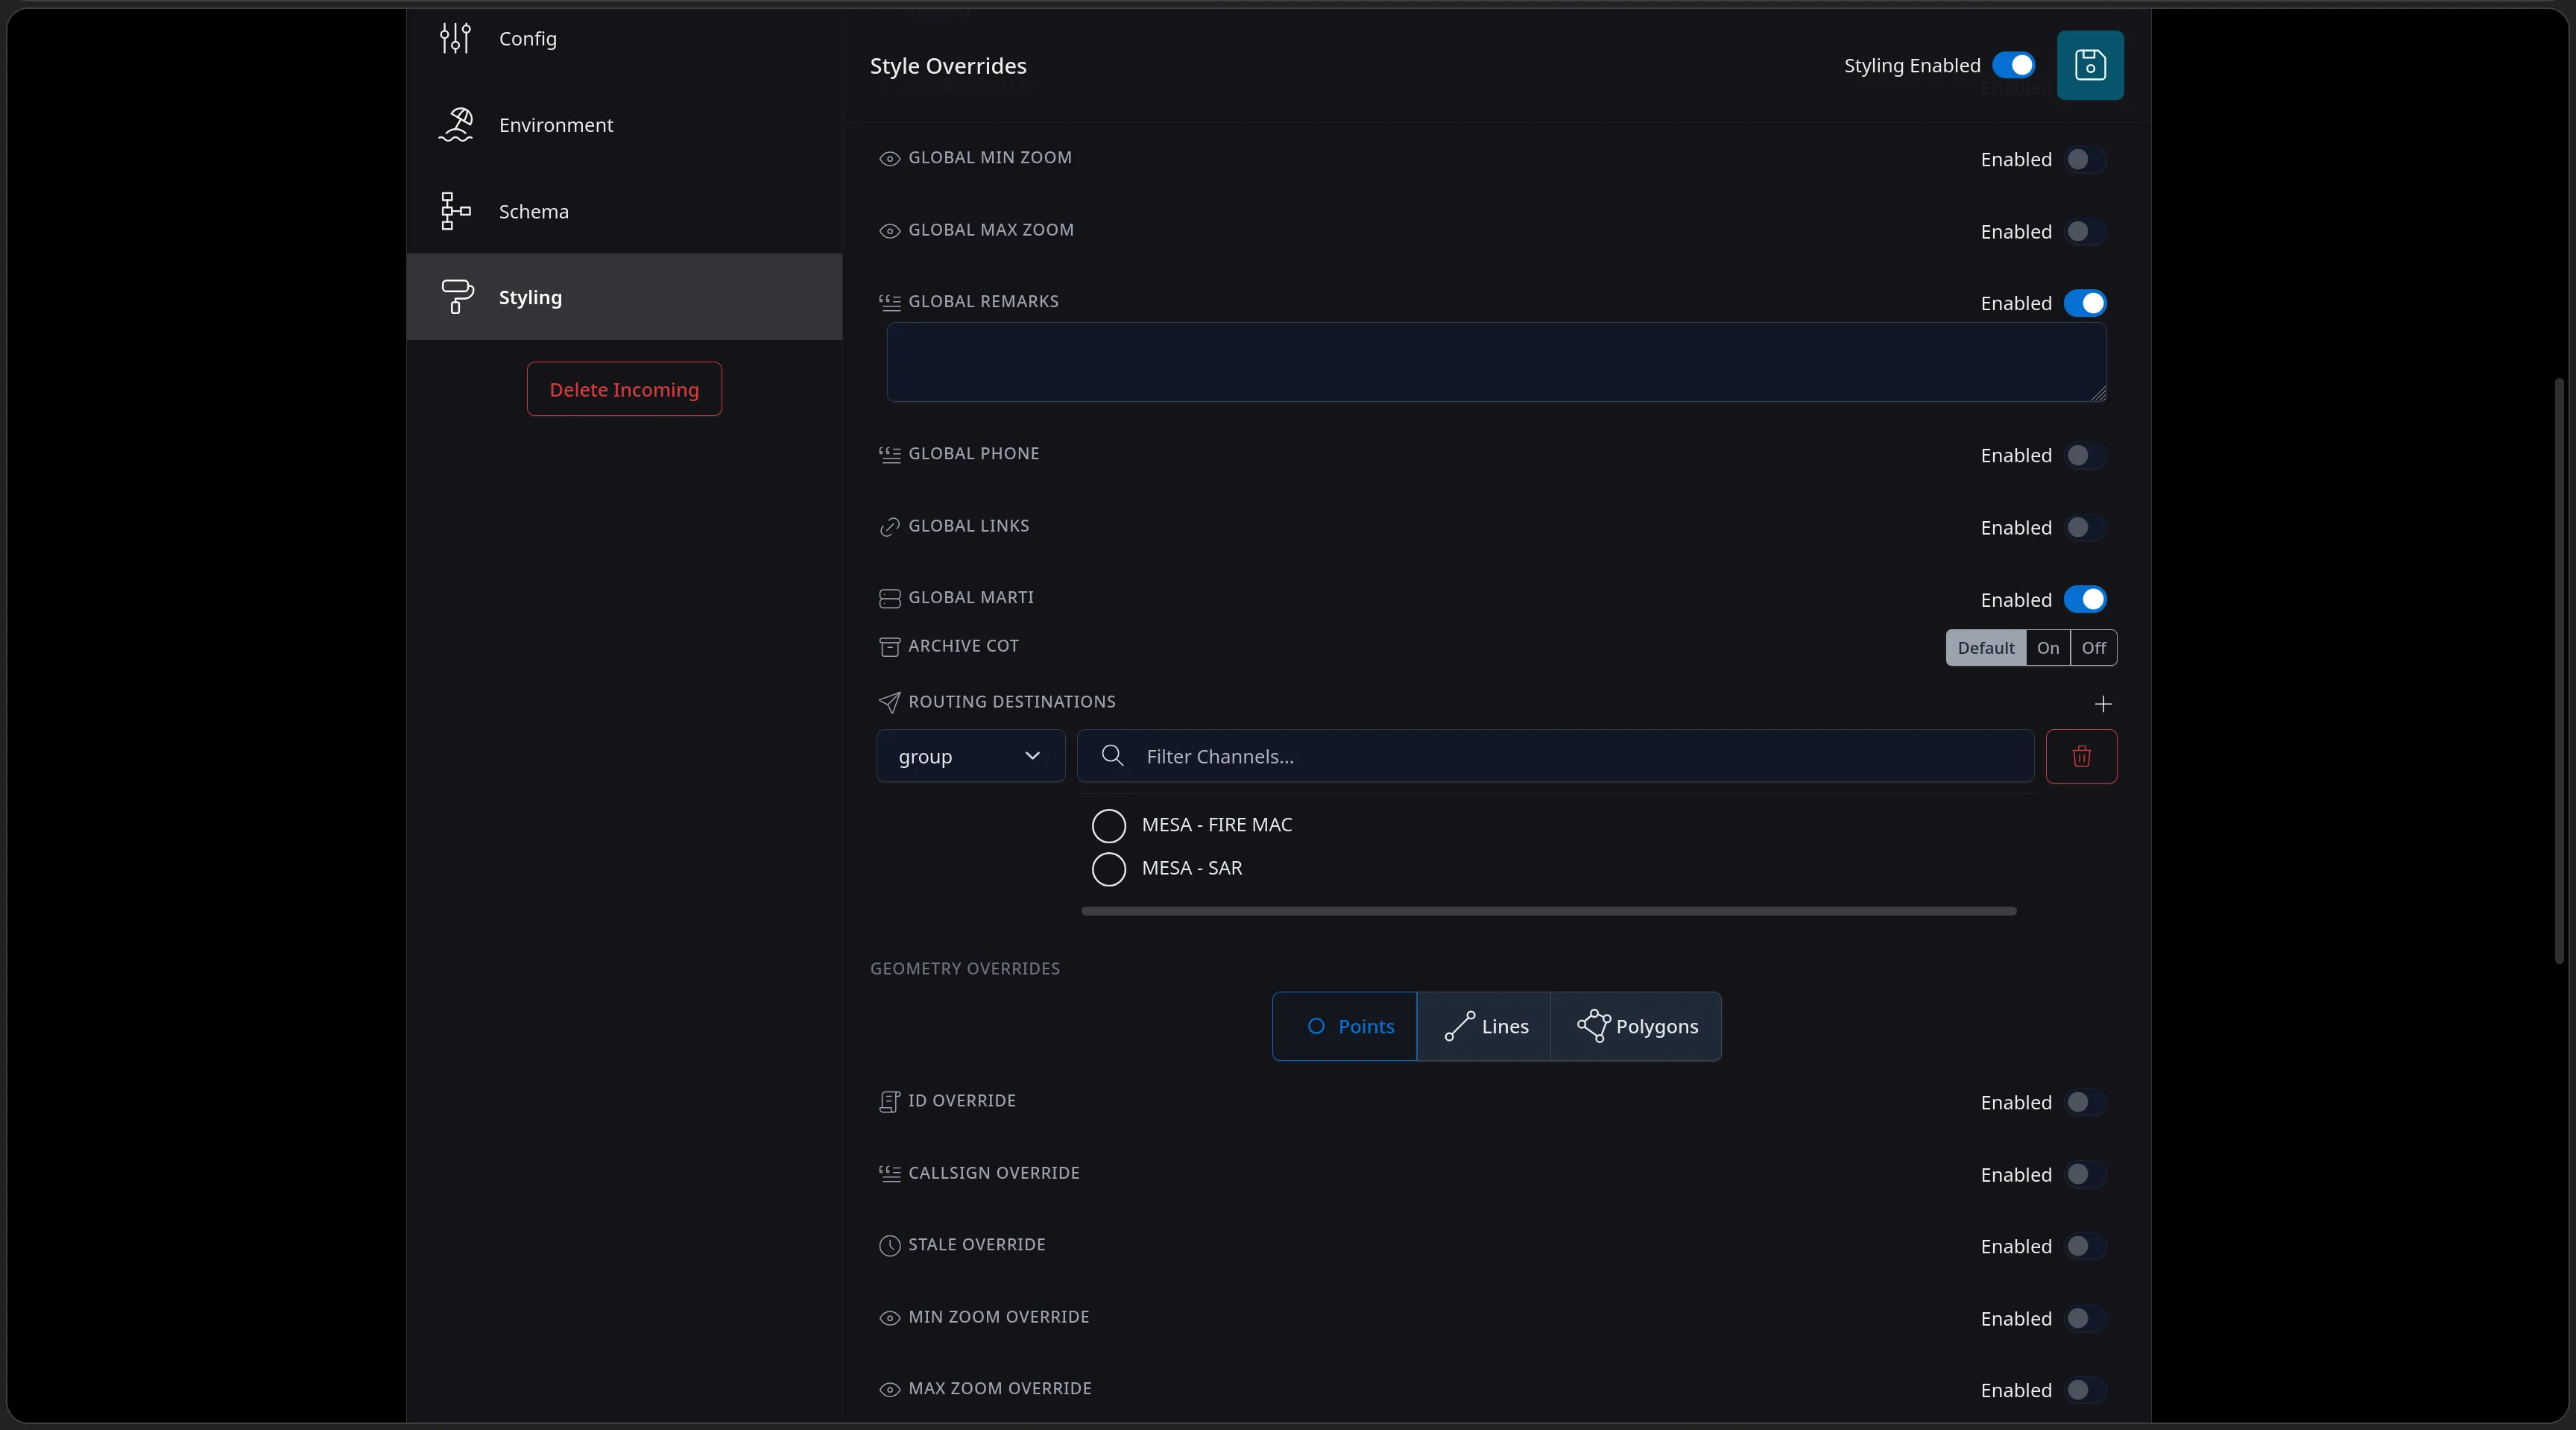
Task: Click the Global Remarks text area
Action: point(1496,362)
